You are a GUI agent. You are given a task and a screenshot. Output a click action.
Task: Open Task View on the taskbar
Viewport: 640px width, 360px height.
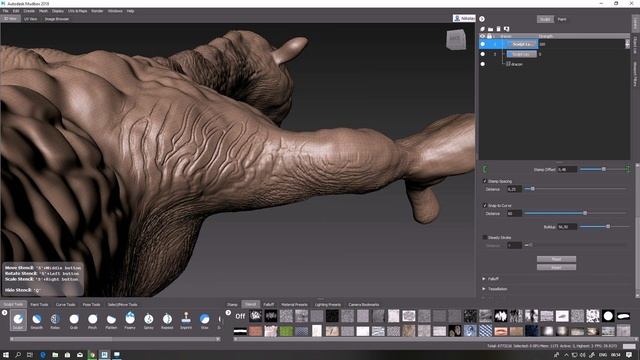[x=30, y=355]
